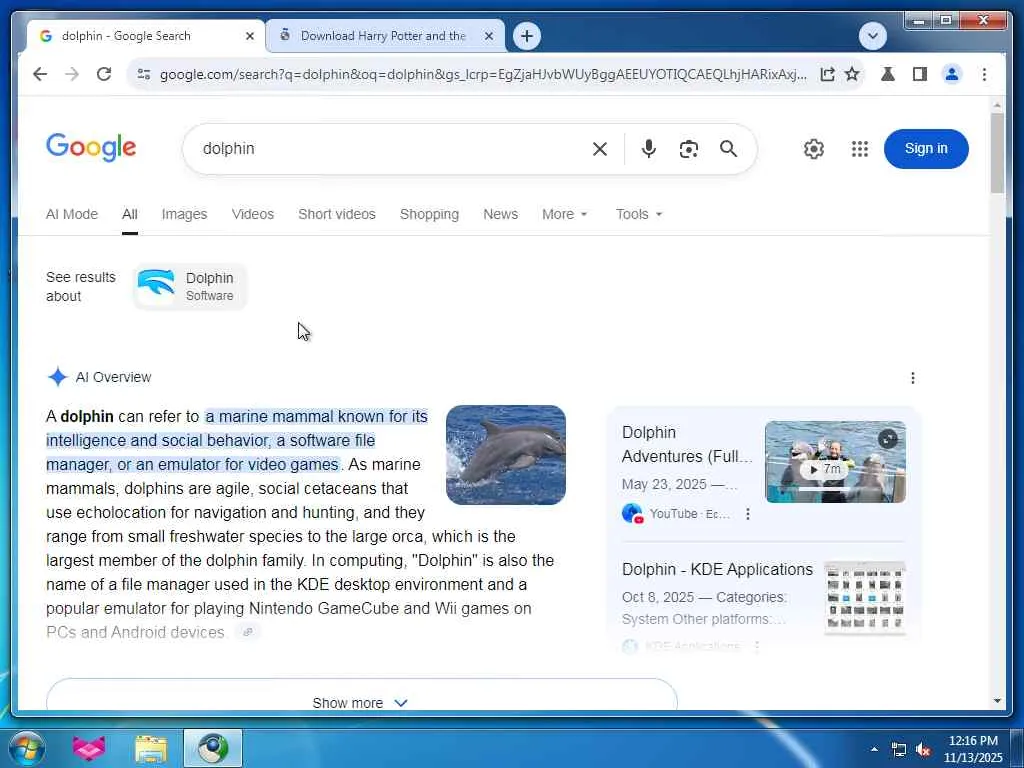Open the tab search dropdown arrow
The width and height of the screenshot is (1024, 768).
point(872,36)
